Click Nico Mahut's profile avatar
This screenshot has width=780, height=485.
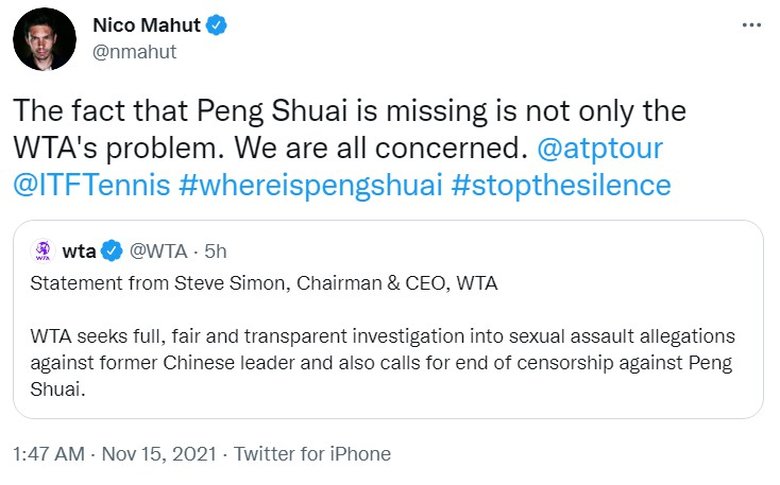point(44,39)
